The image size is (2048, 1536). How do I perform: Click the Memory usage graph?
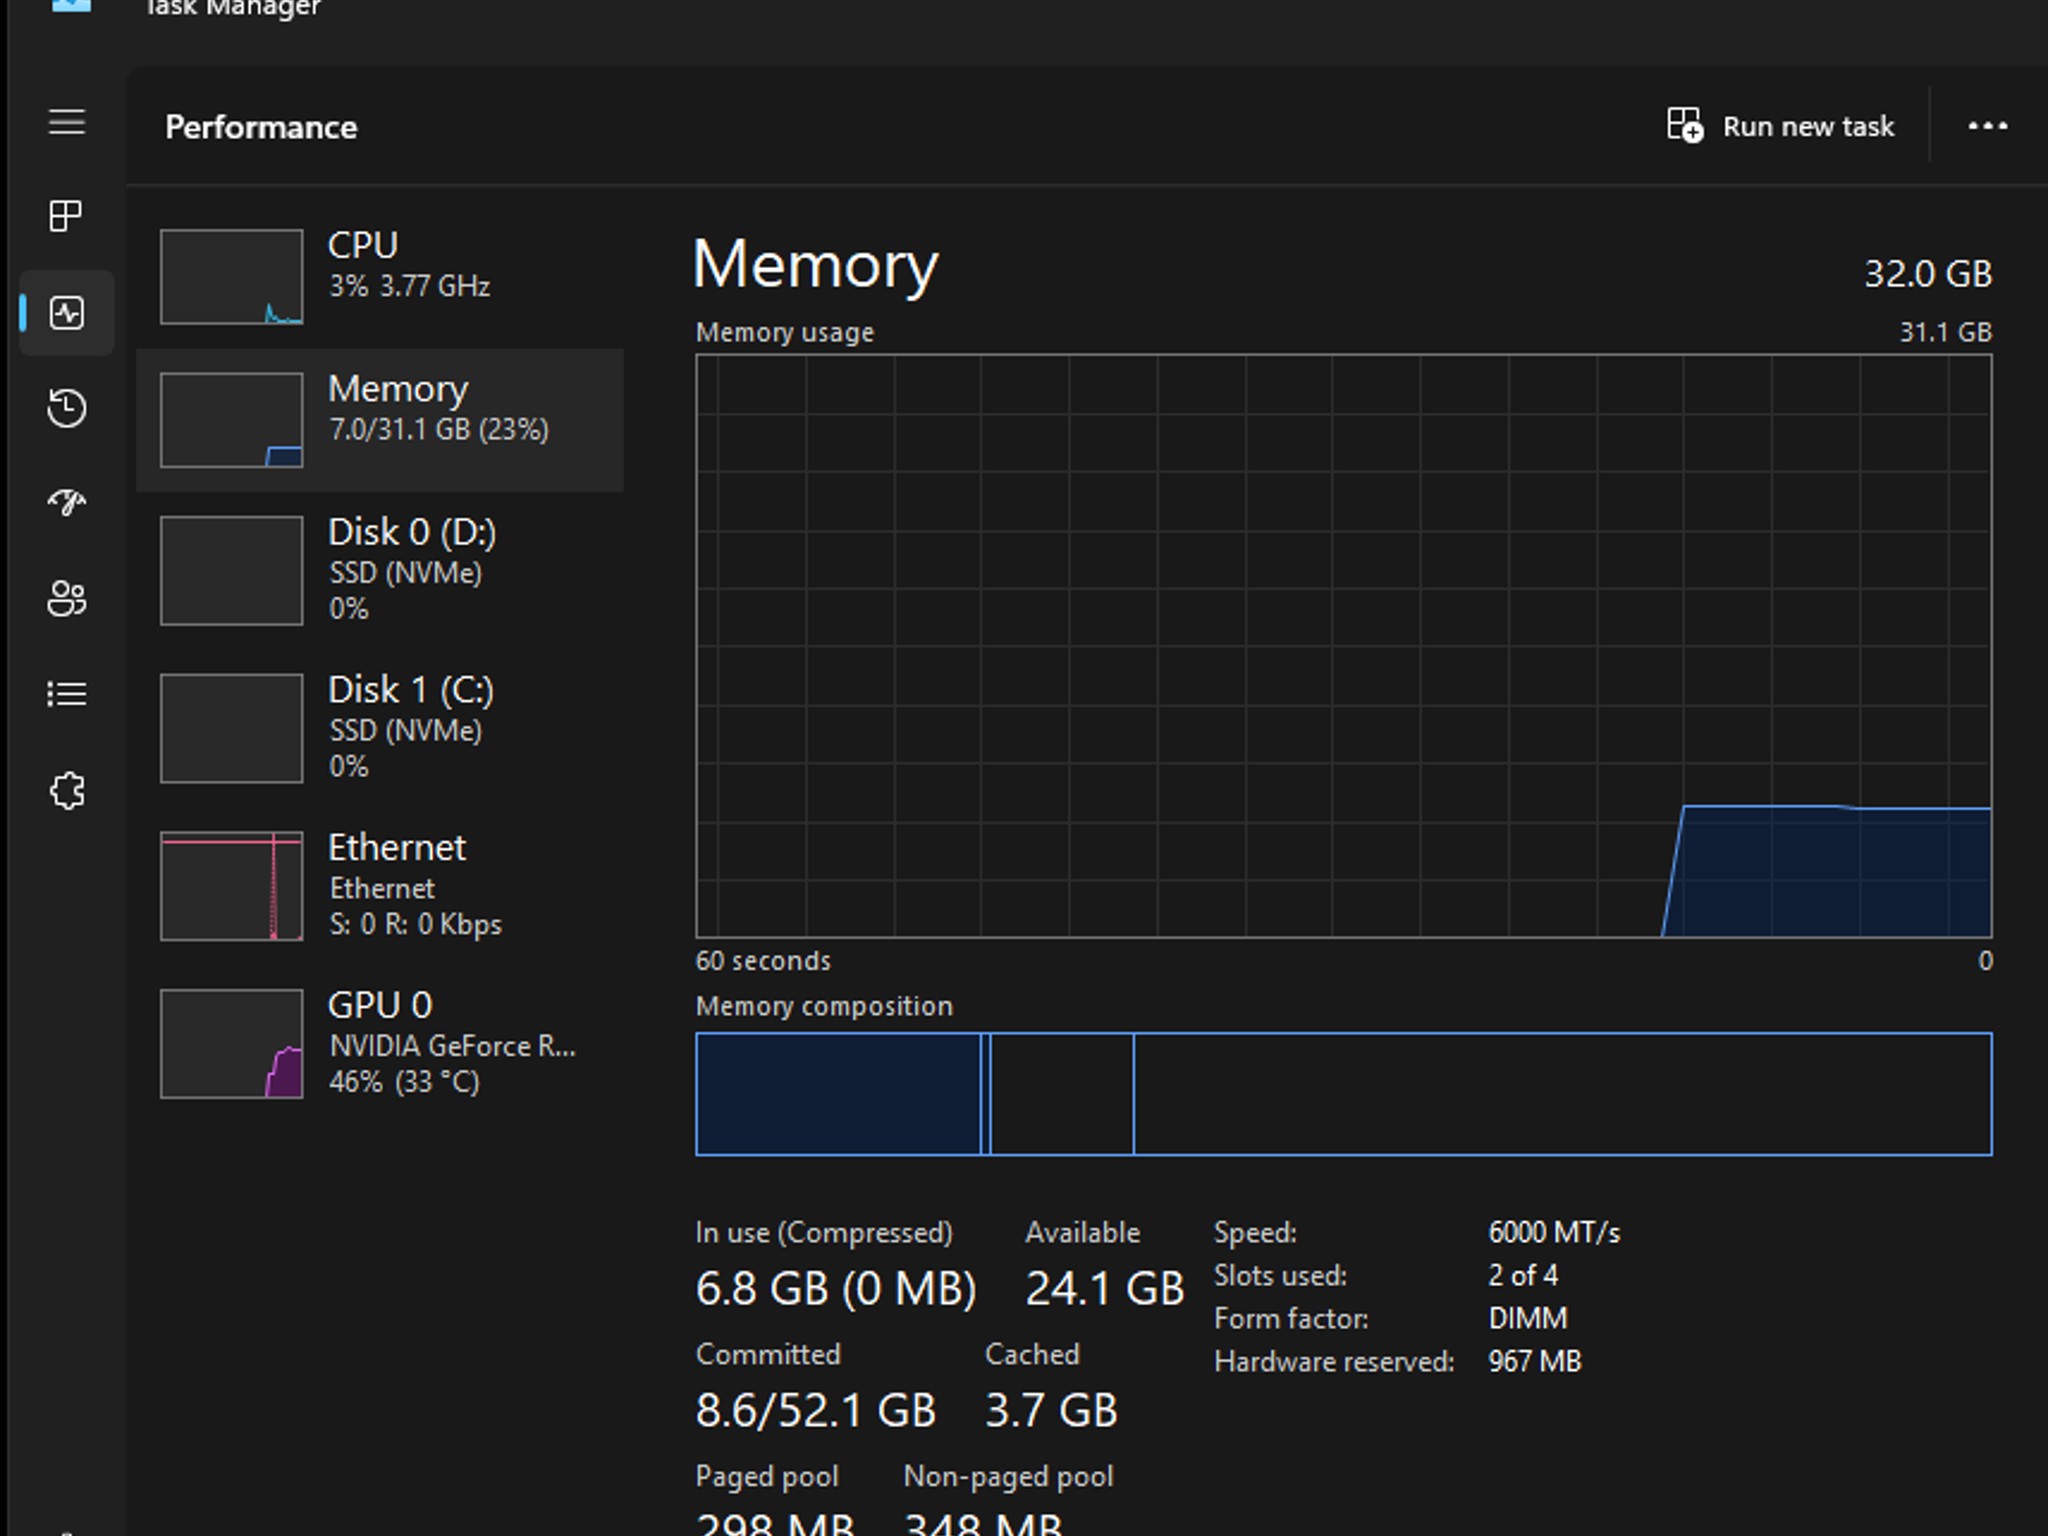click(x=1344, y=646)
